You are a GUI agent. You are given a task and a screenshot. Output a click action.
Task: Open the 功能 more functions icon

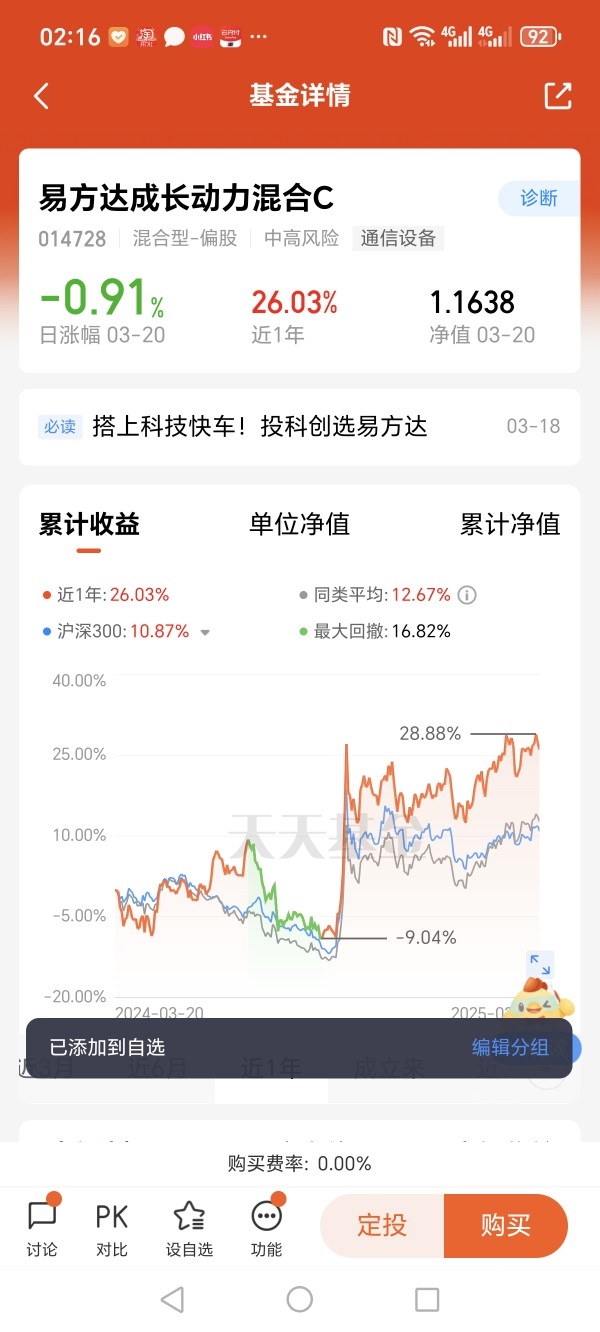click(267, 1227)
